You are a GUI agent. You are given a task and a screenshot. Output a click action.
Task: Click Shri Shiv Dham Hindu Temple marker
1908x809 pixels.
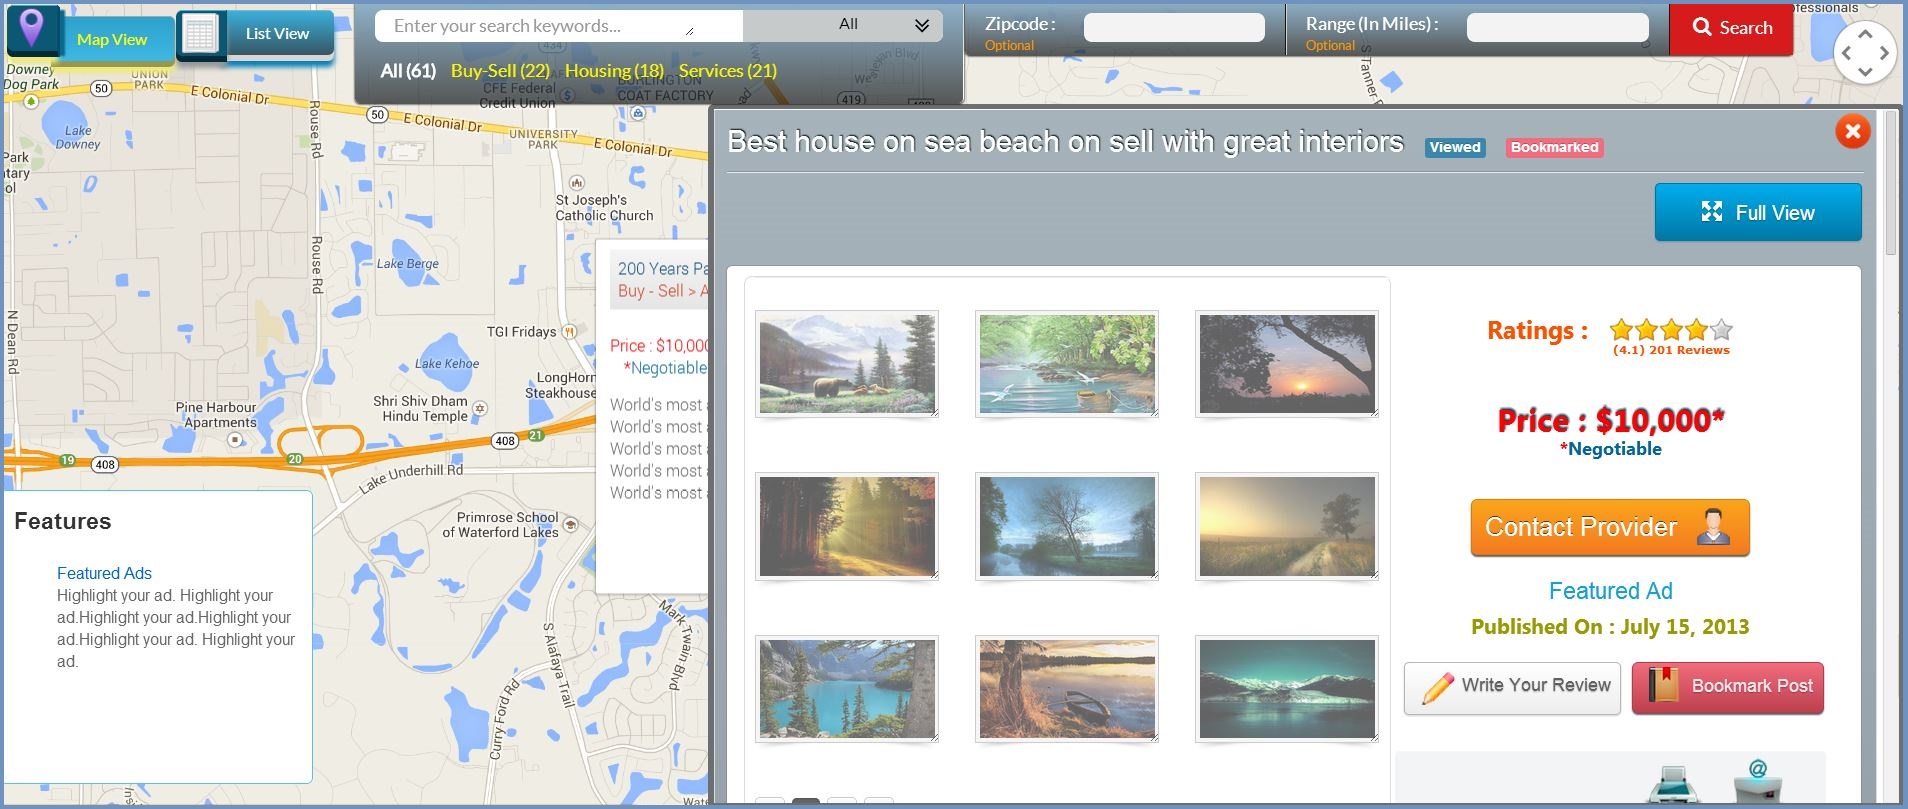click(x=480, y=408)
